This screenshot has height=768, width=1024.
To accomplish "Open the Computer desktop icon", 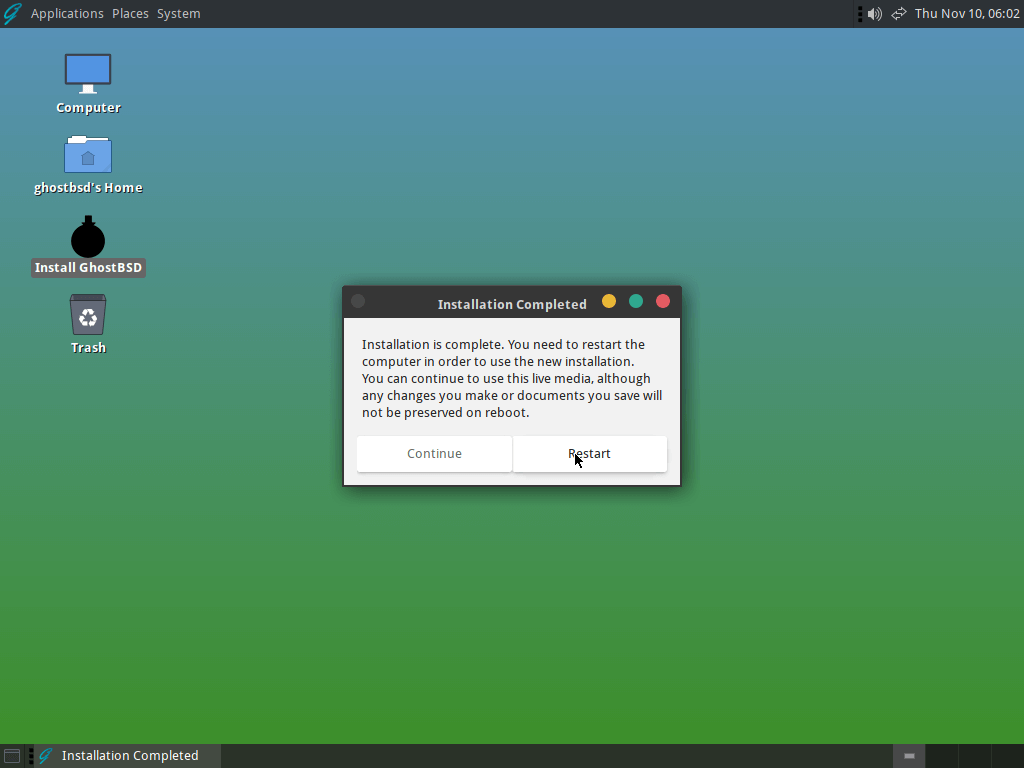I will tap(88, 84).
